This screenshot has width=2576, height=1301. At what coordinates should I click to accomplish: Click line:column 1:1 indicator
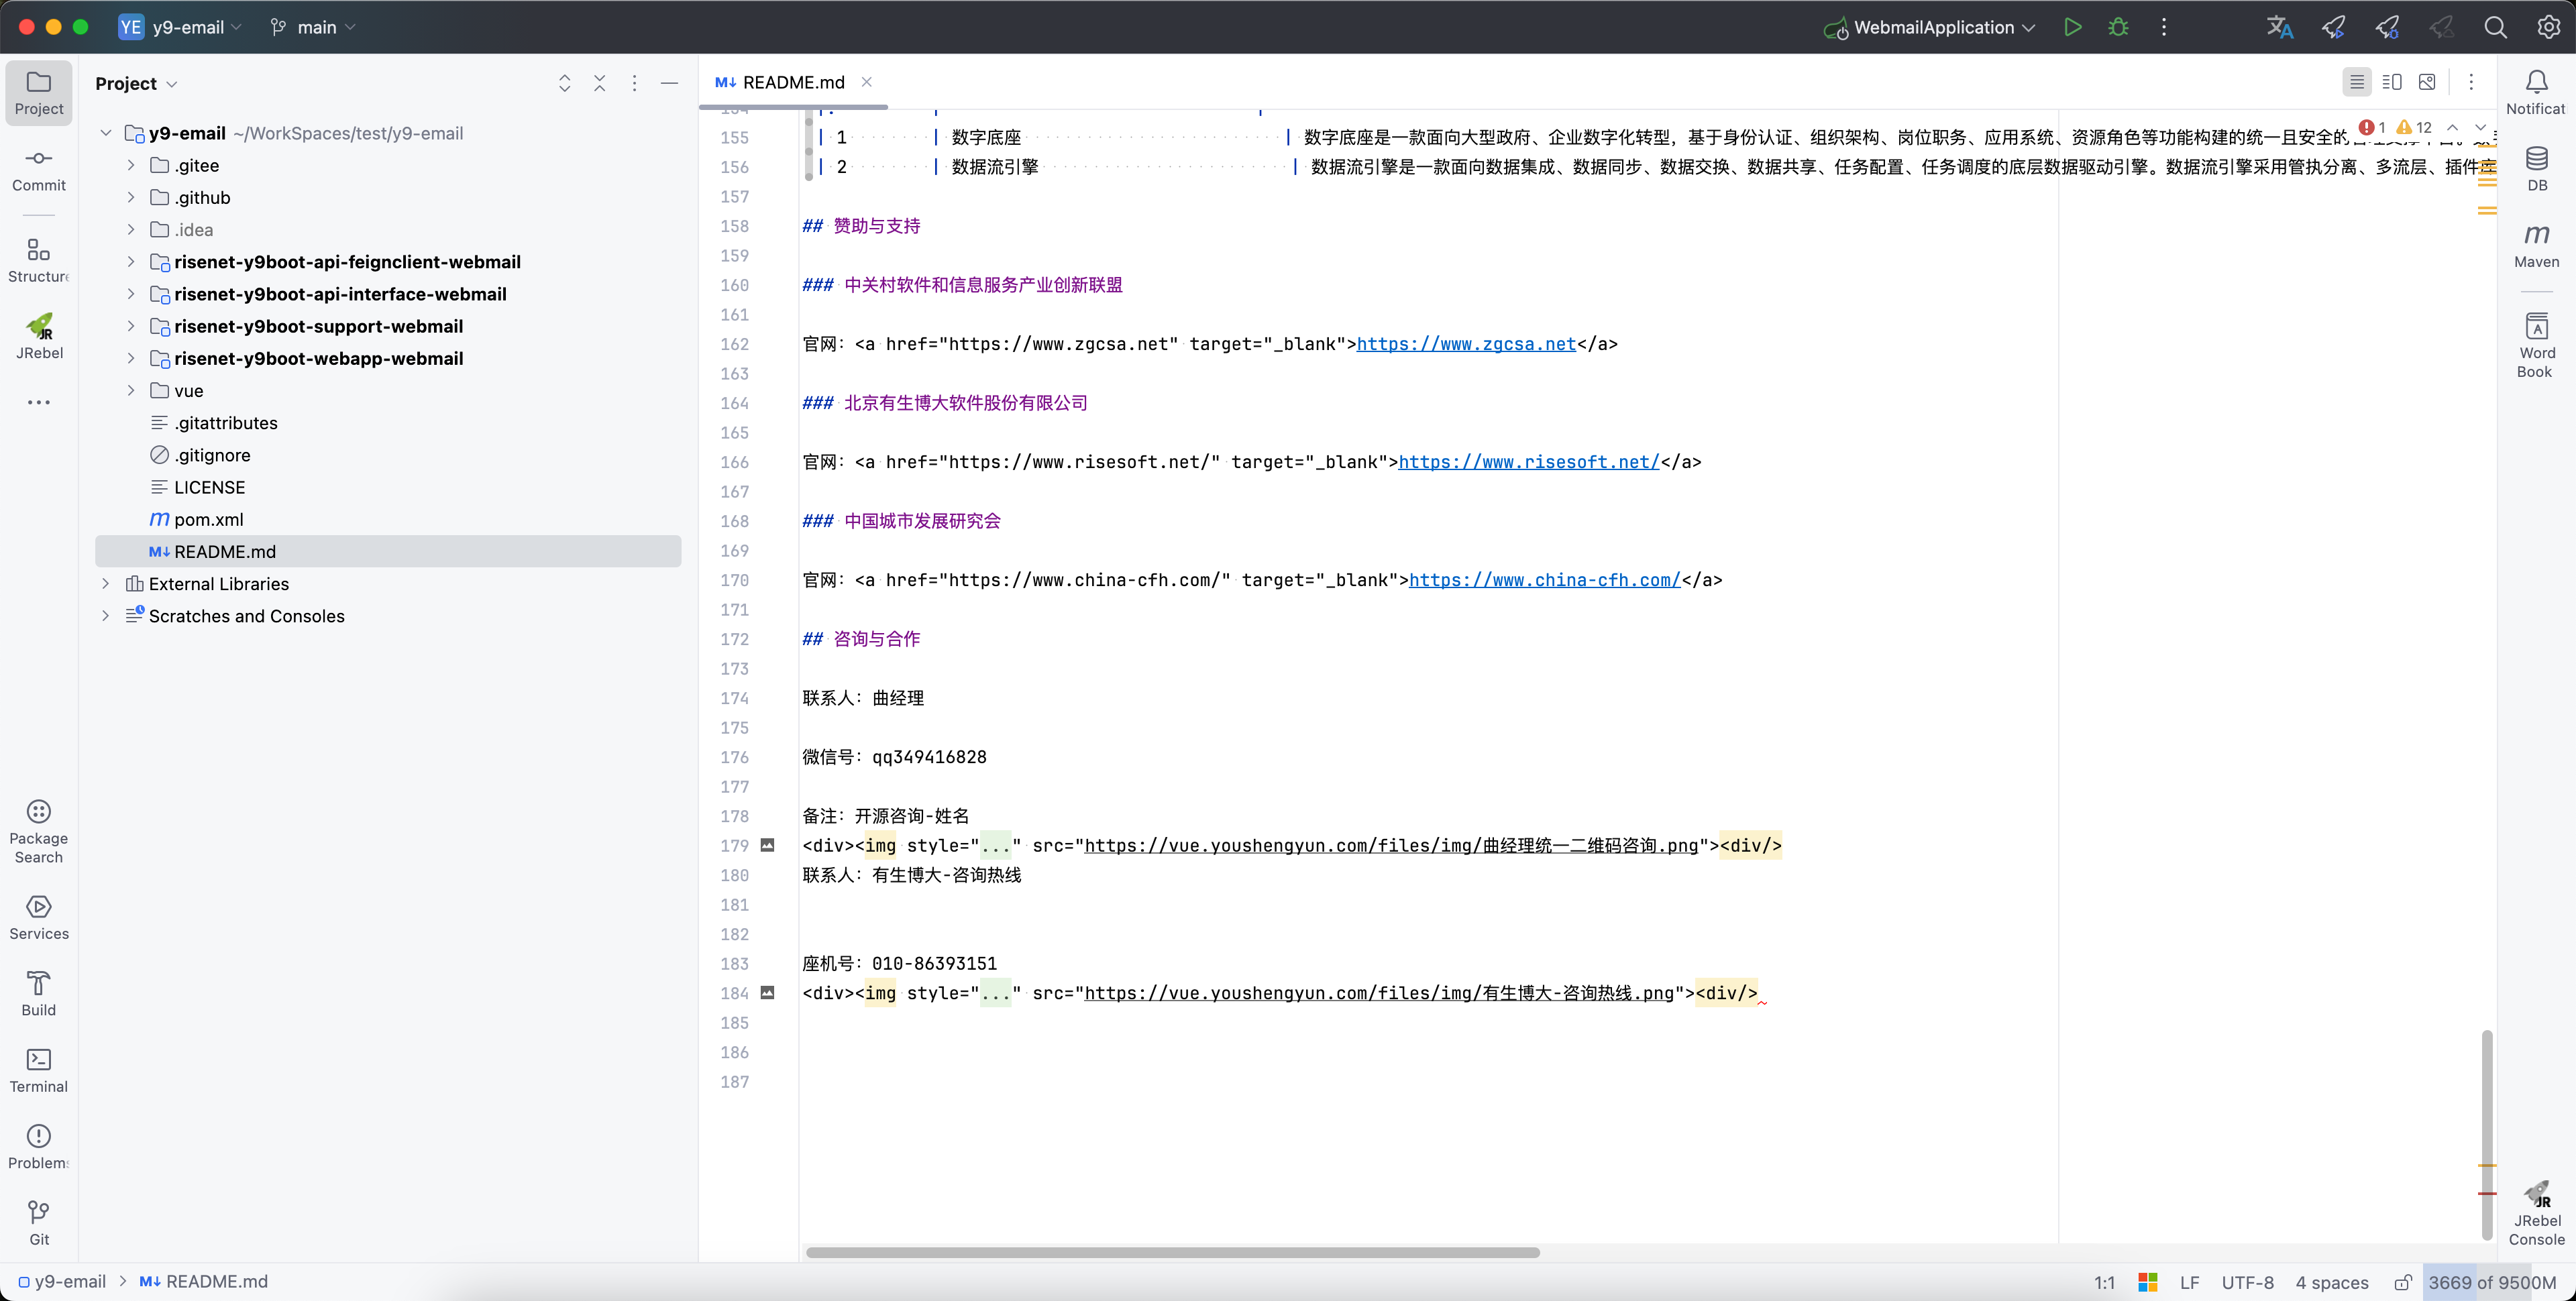tap(2104, 1282)
